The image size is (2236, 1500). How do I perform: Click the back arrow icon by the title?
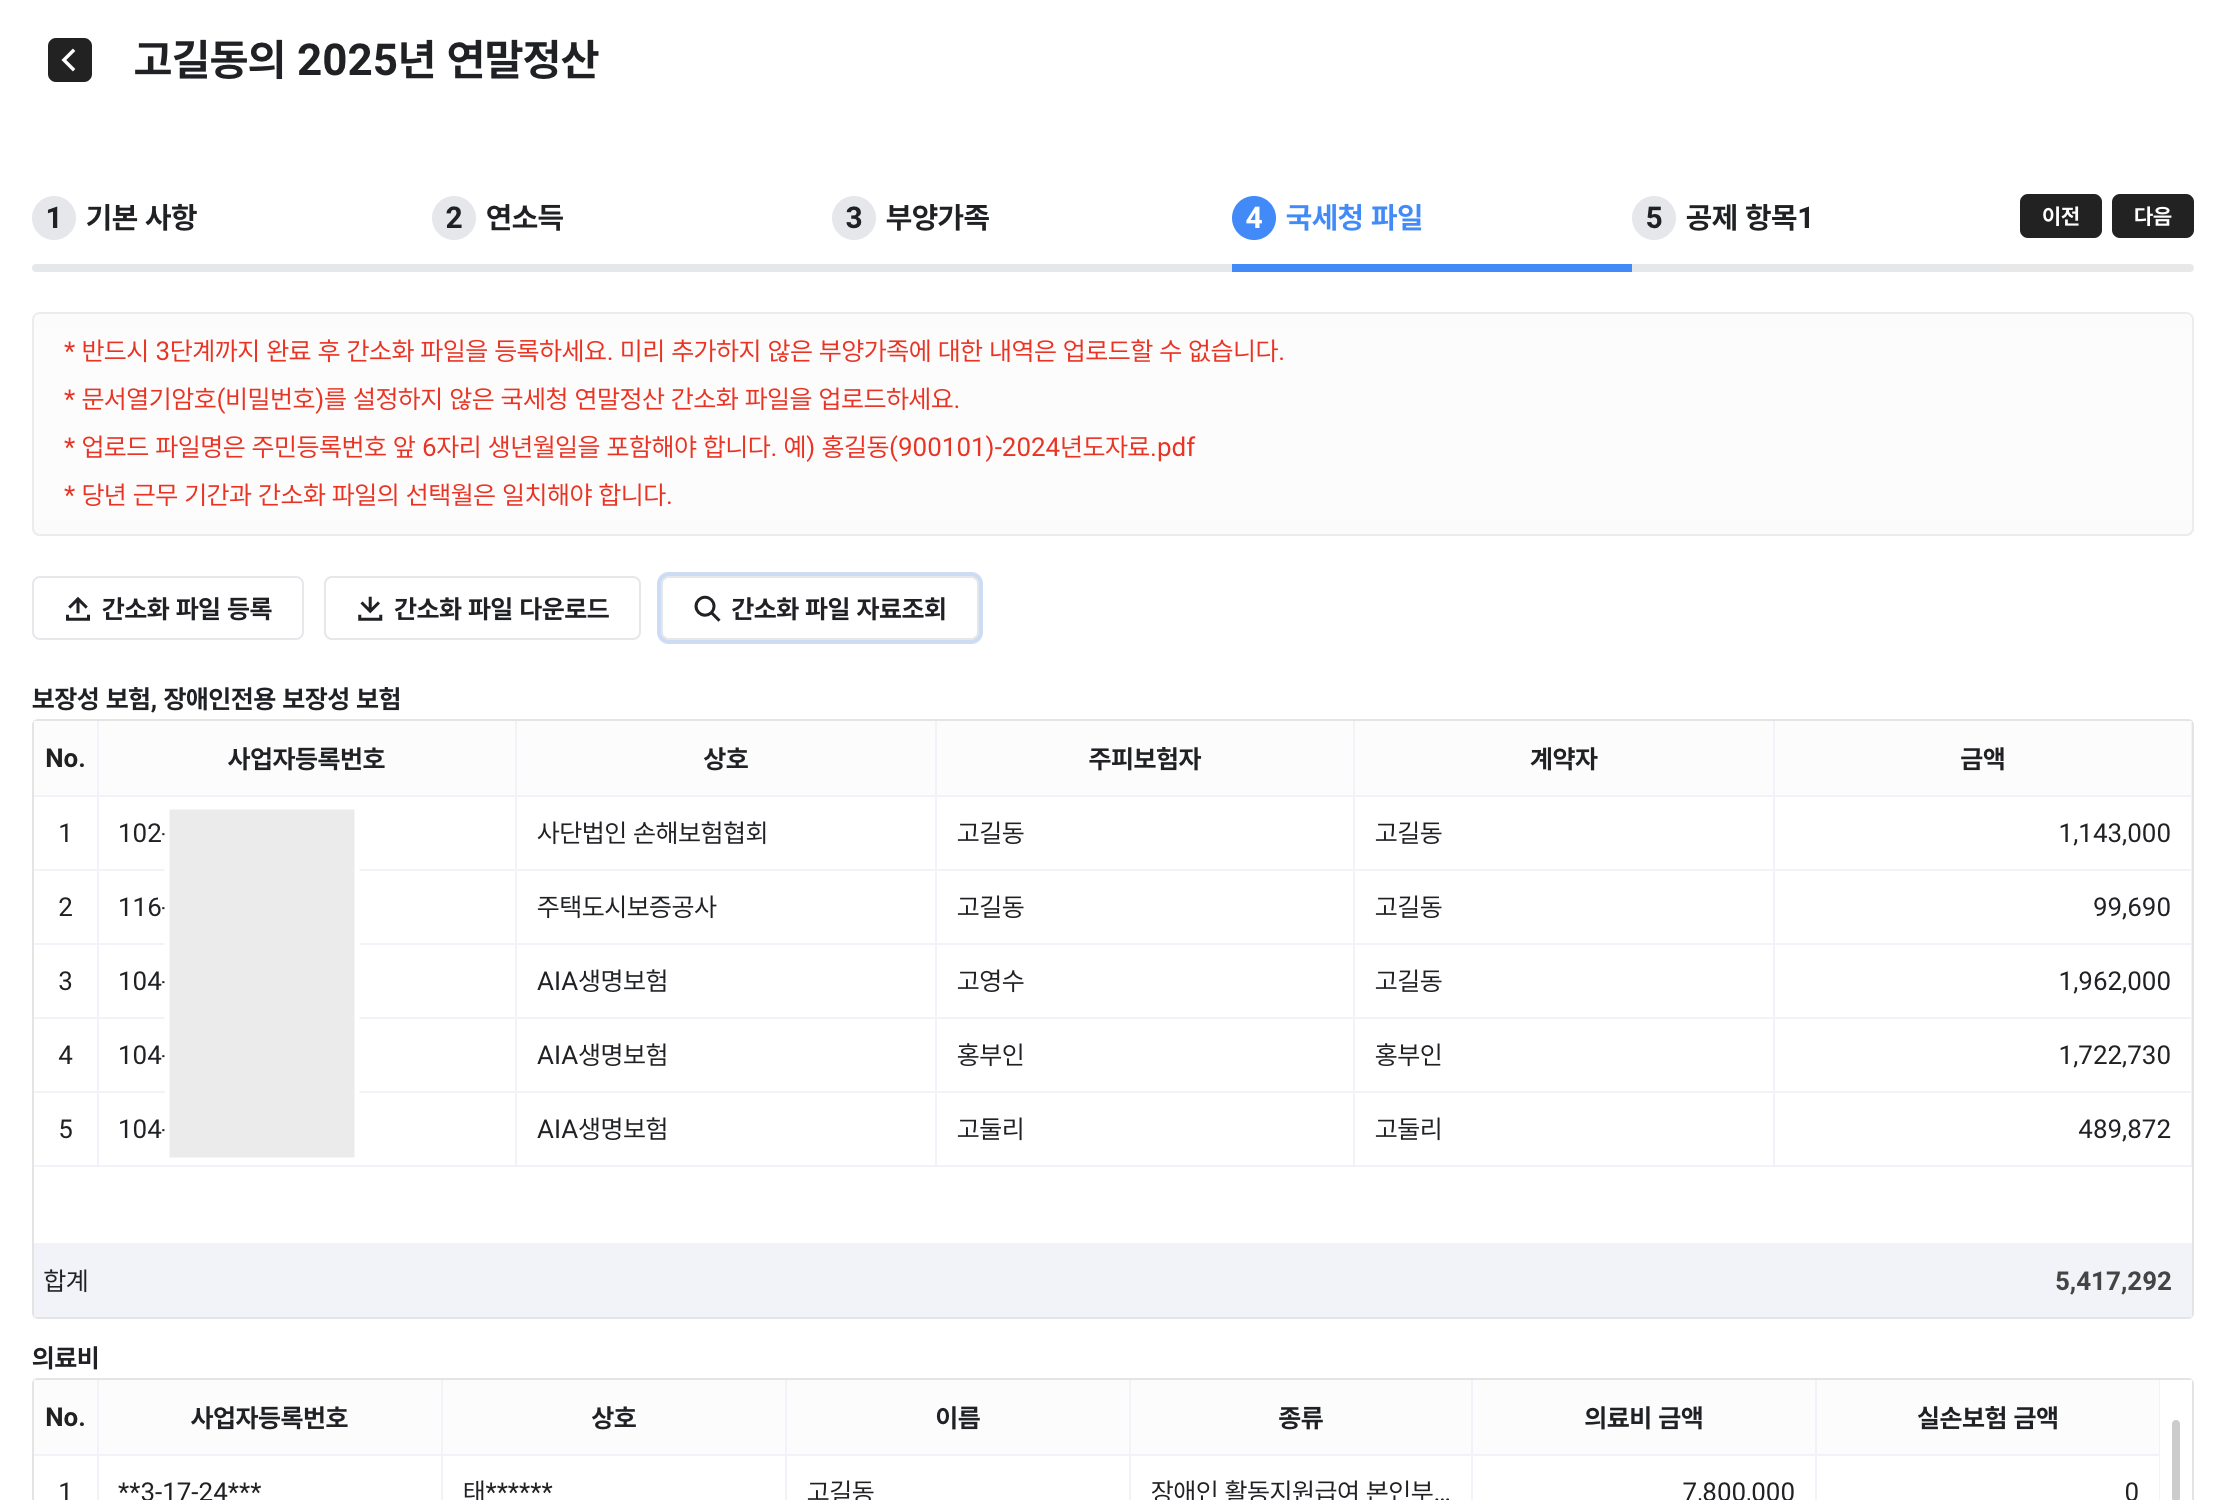tap(70, 60)
